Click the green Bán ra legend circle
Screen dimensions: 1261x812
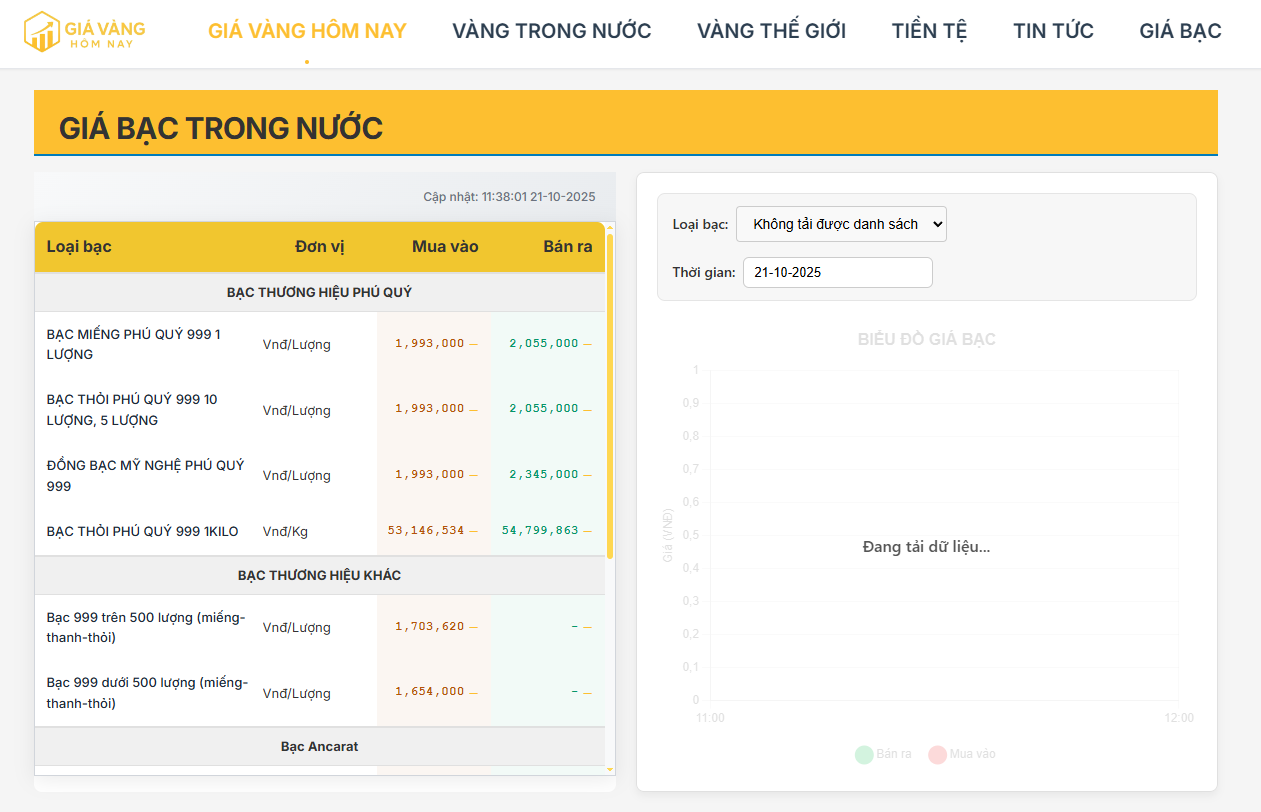click(x=864, y=754)
